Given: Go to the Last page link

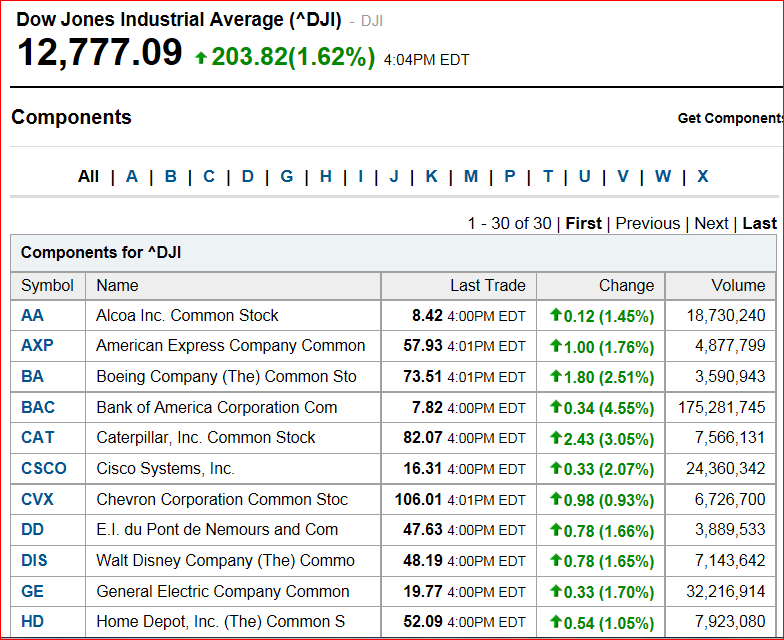Looking at the screenshot, I should coord(760,223).
